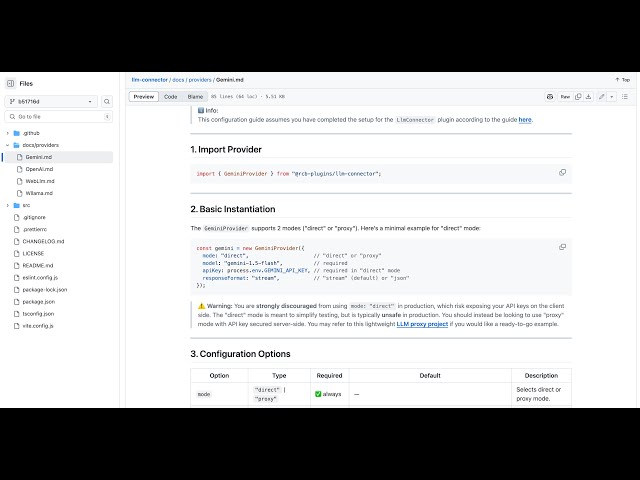This screenshot has width=640, height=480.
Task: Click the 'Default' column header
Action: point(430,376)
